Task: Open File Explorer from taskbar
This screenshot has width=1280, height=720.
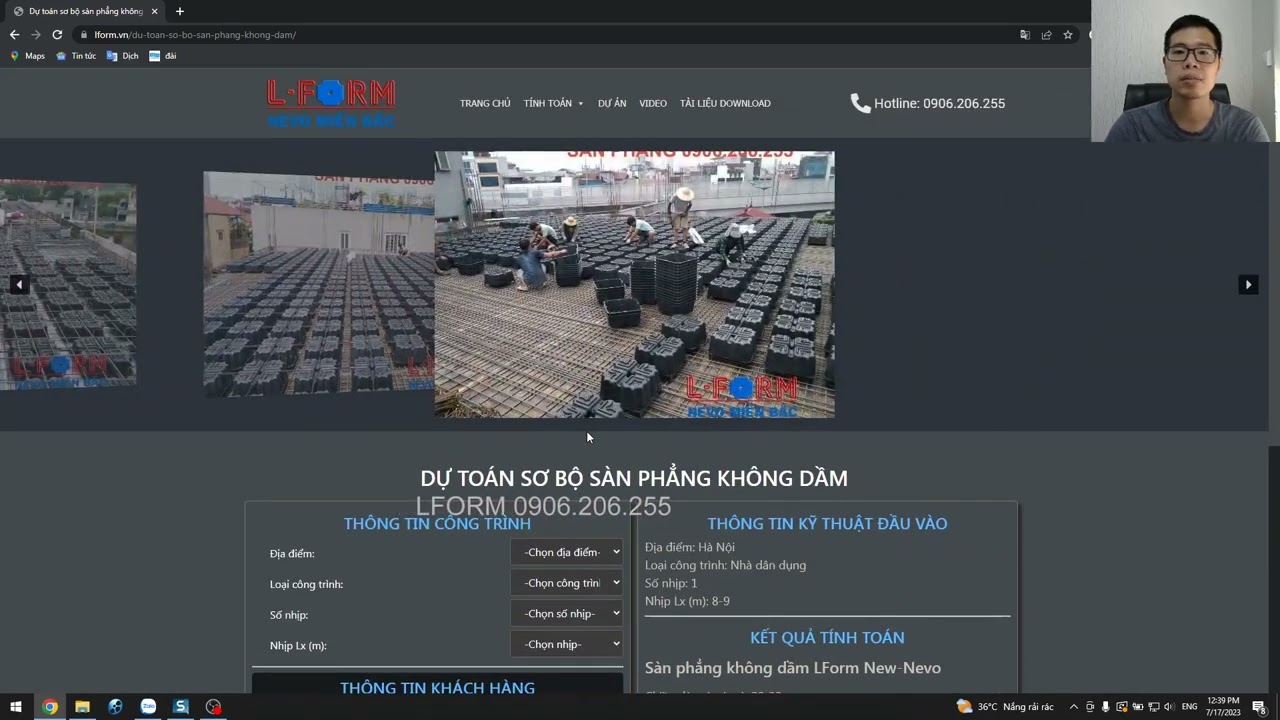Action: 82,706
